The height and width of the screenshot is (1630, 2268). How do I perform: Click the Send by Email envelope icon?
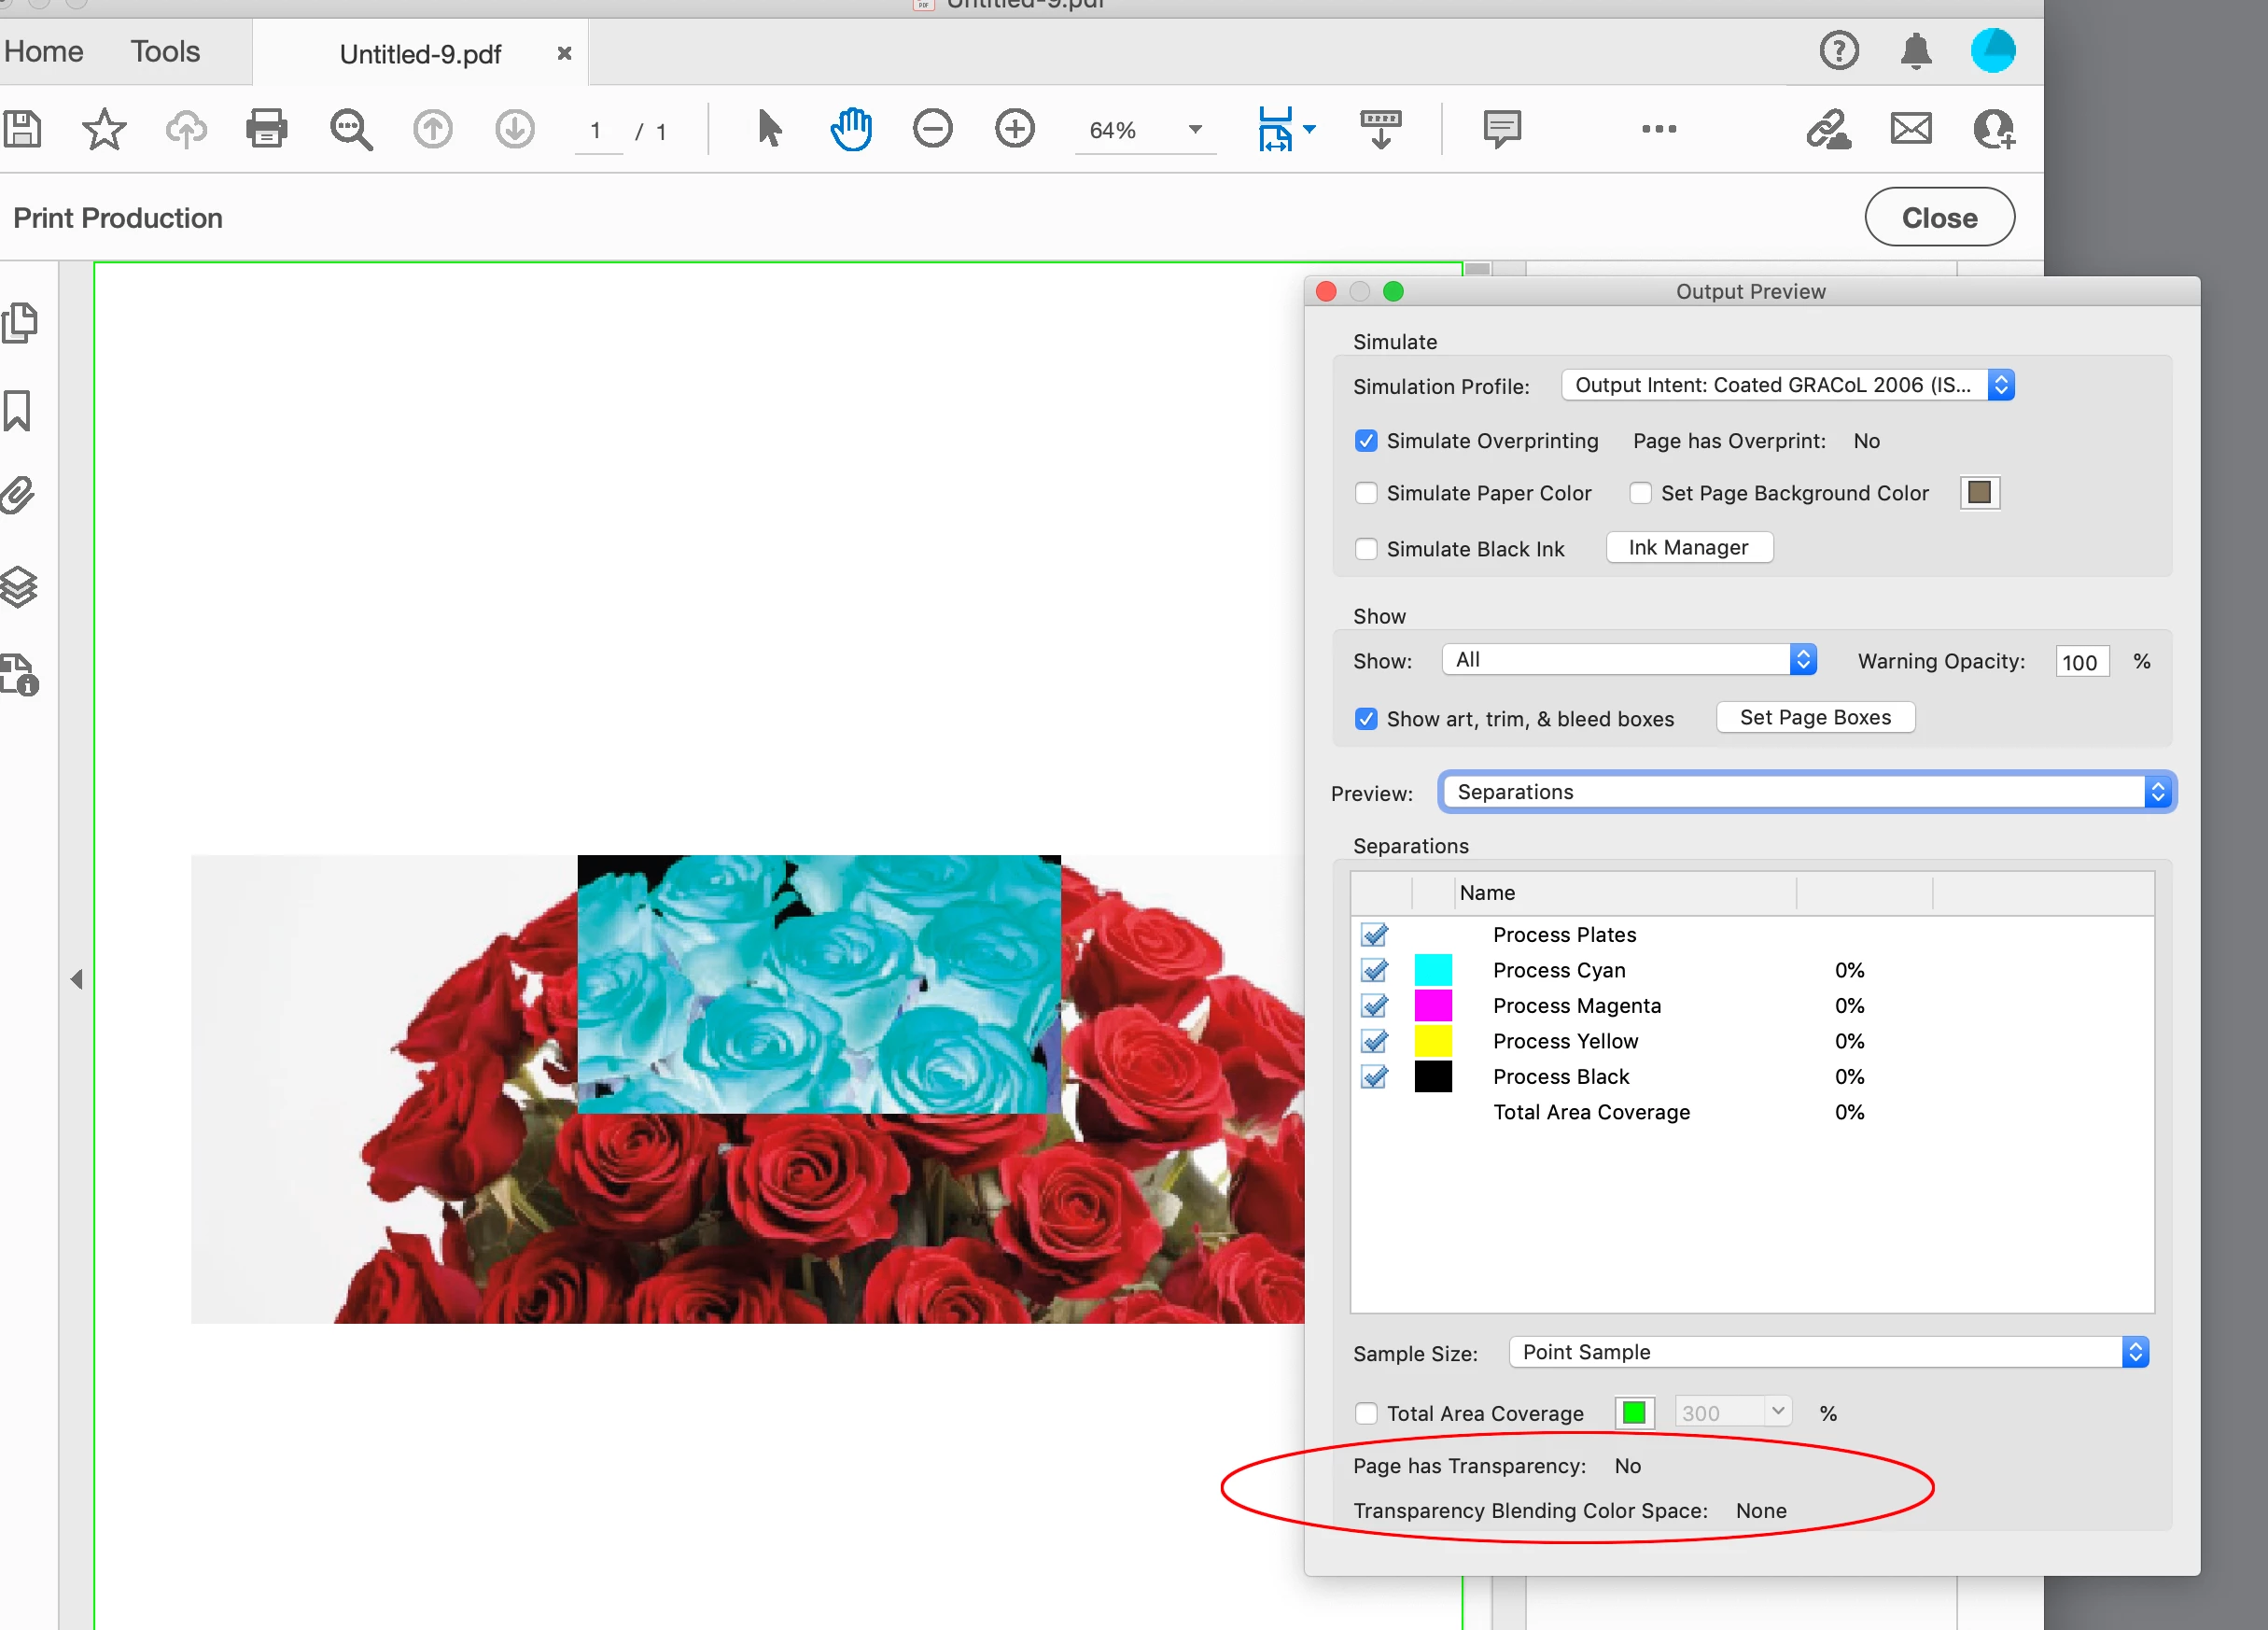tap(1910, 129)
